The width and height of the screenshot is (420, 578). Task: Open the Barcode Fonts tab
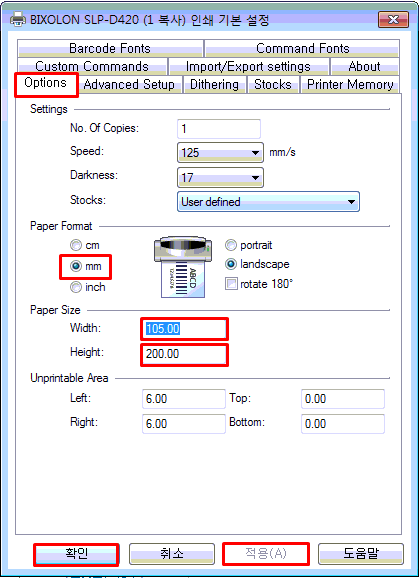[110, 48]
